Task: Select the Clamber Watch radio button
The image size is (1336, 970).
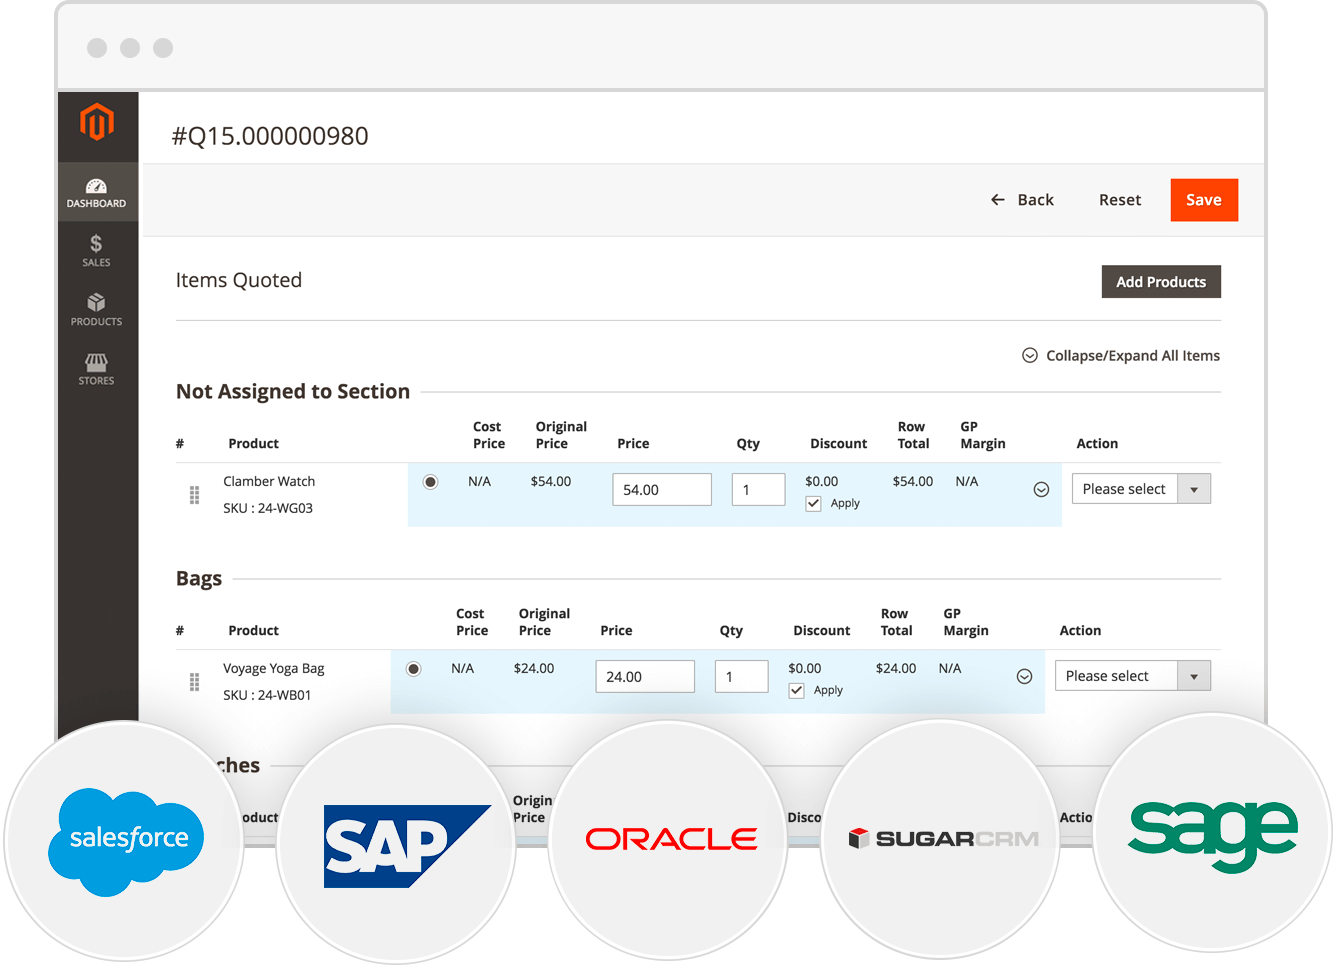Action: (x=431, y=482)
